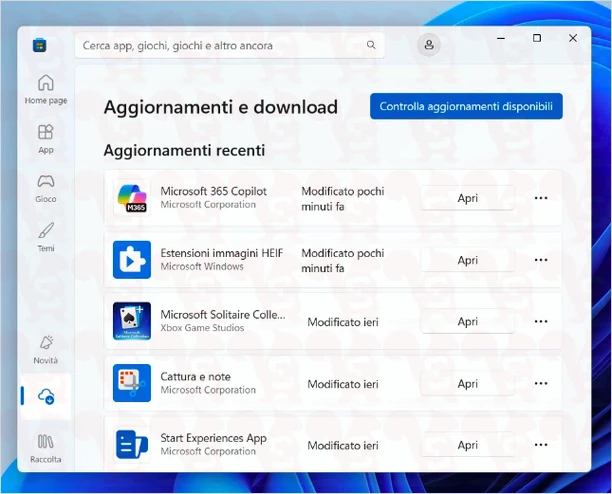Select the Estensioni immagini HEIF title text

(222, 253)
